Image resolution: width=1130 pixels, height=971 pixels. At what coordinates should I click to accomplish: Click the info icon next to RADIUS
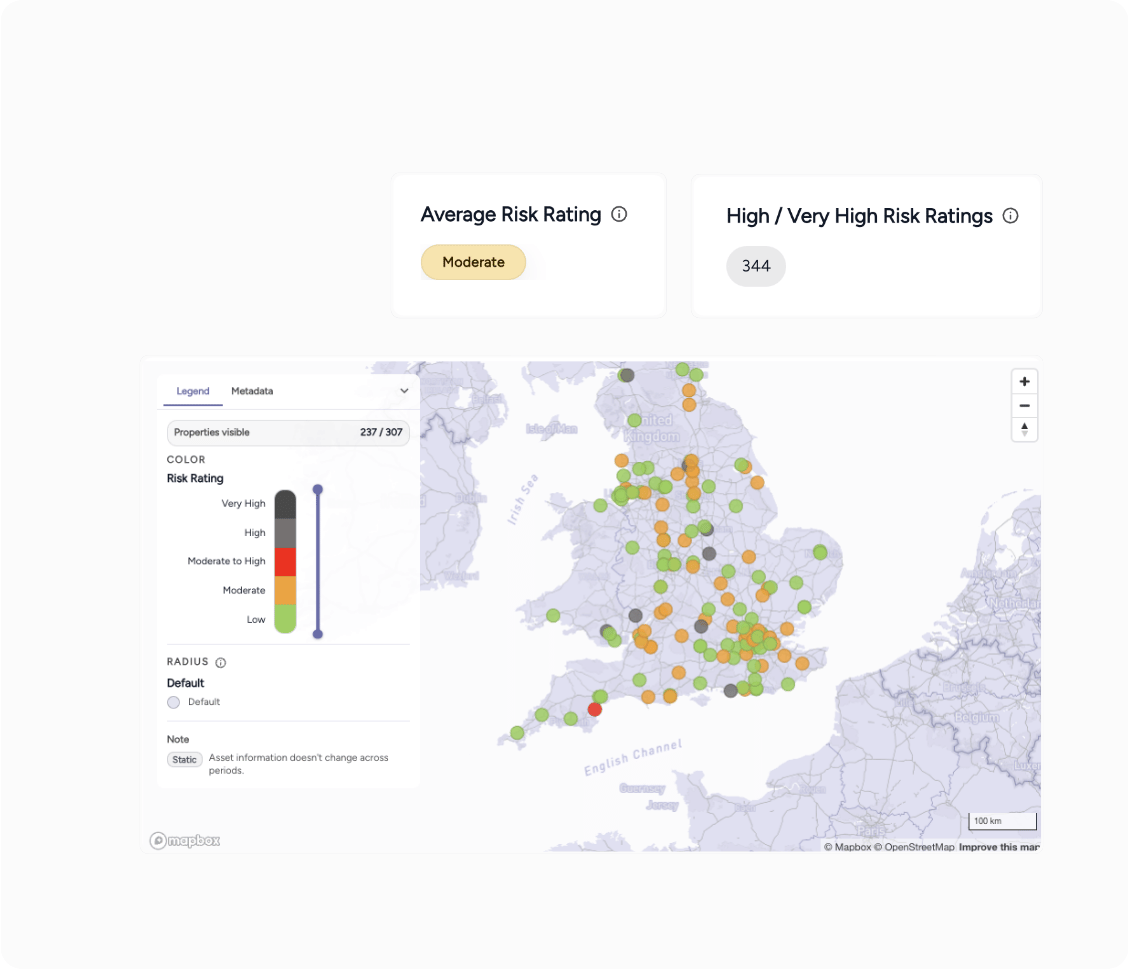[x=221, y=662]
